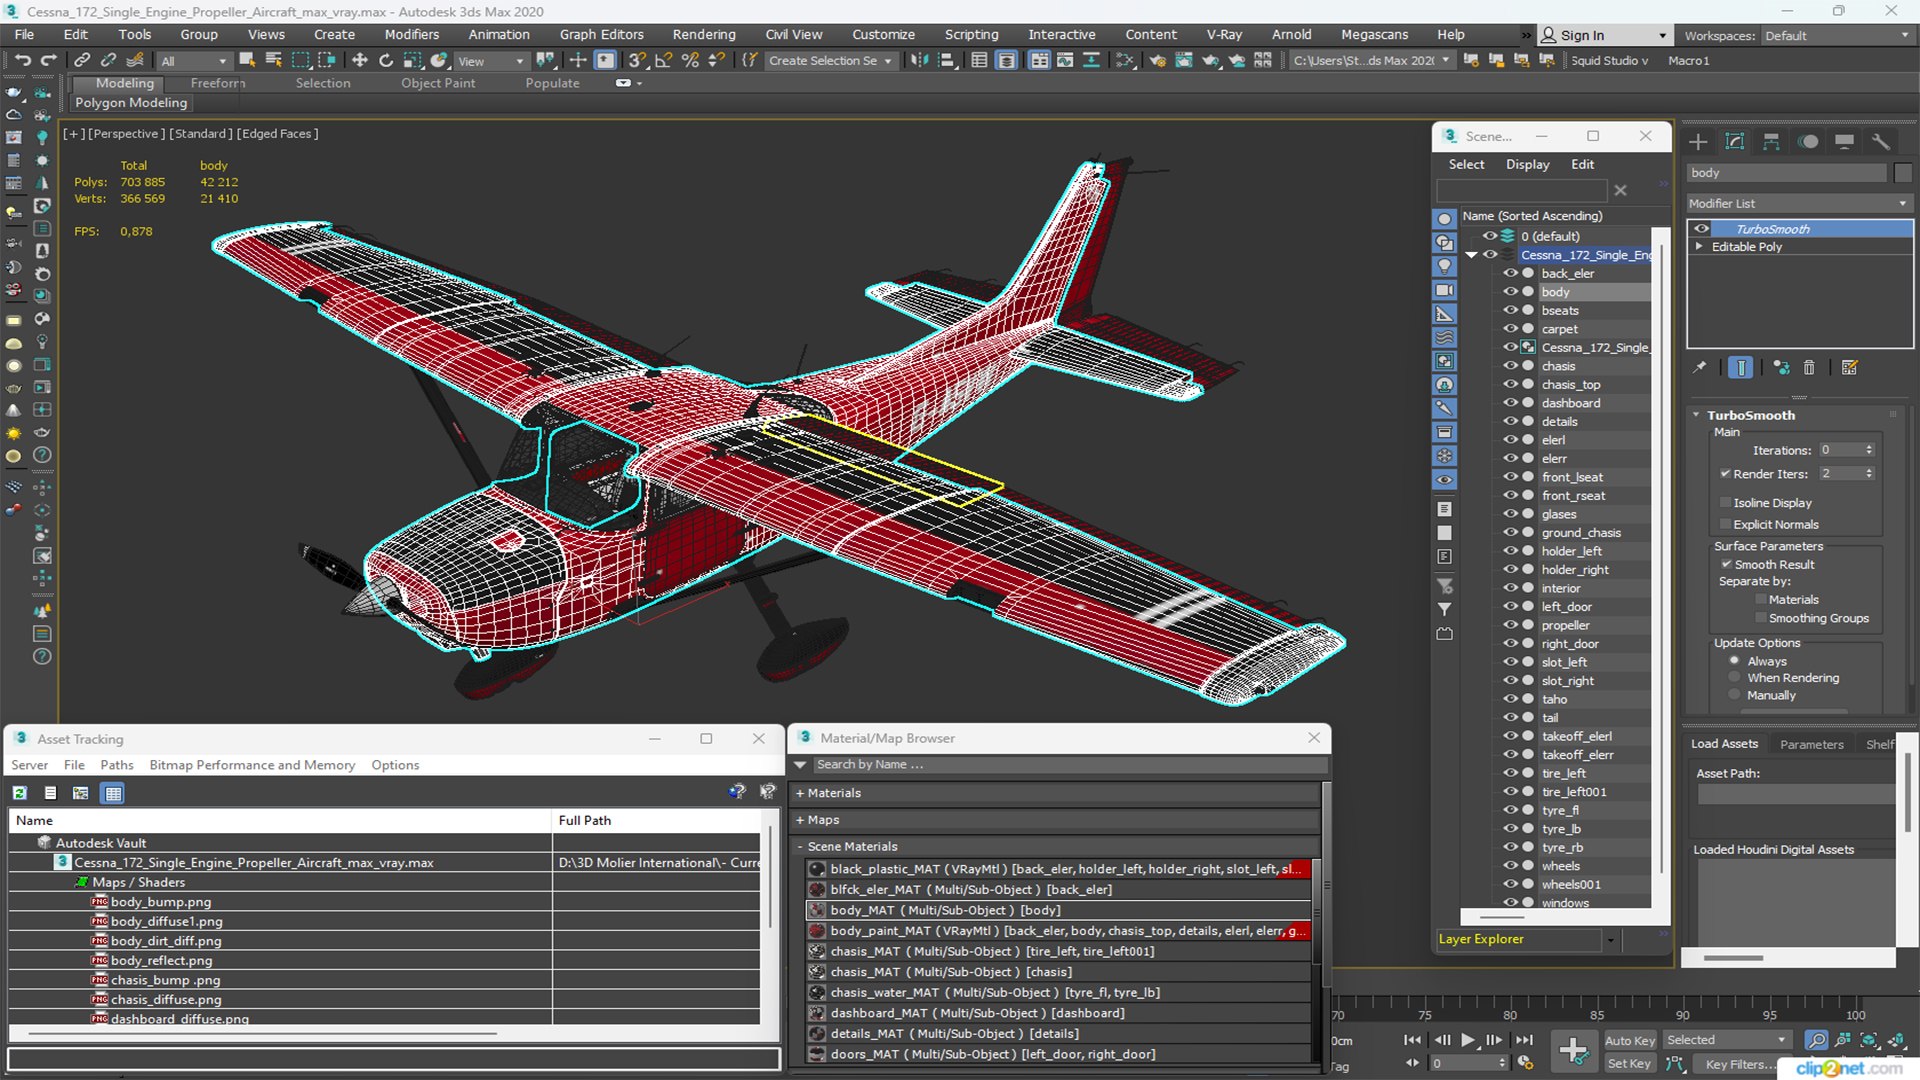This screenshot has width=1920, height=1080.
Task: Click the Auto Key button
Action: tap(1630, 1041)
